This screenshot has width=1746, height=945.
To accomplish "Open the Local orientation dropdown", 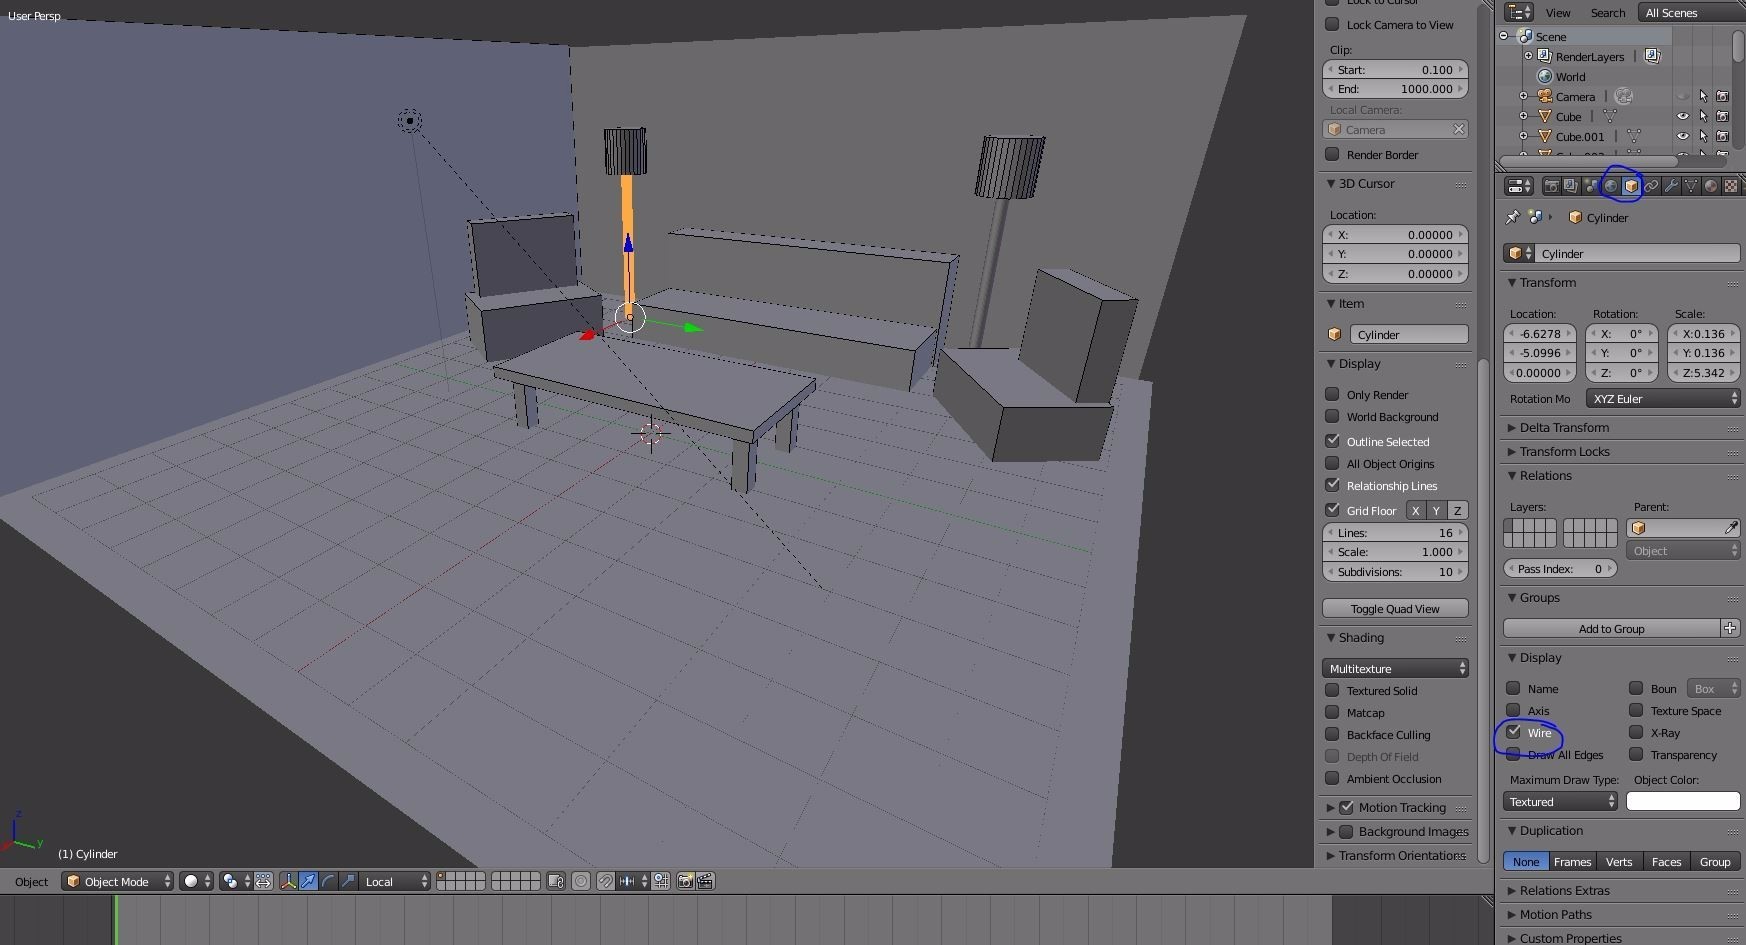I will 395,881.
